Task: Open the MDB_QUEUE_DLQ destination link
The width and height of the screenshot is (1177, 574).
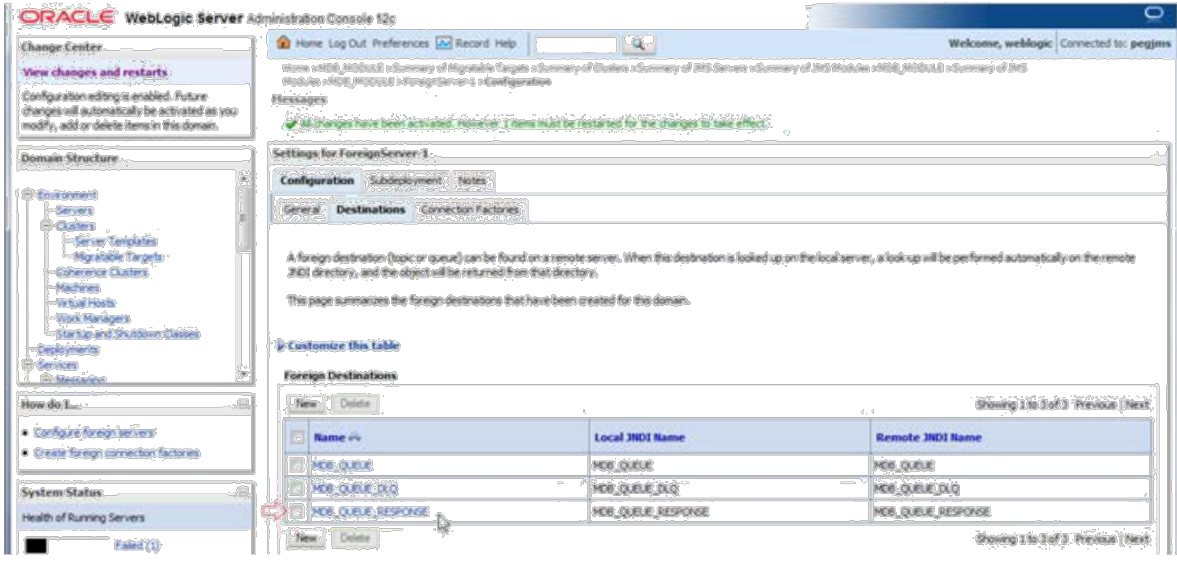Action: tap(355, 488)
